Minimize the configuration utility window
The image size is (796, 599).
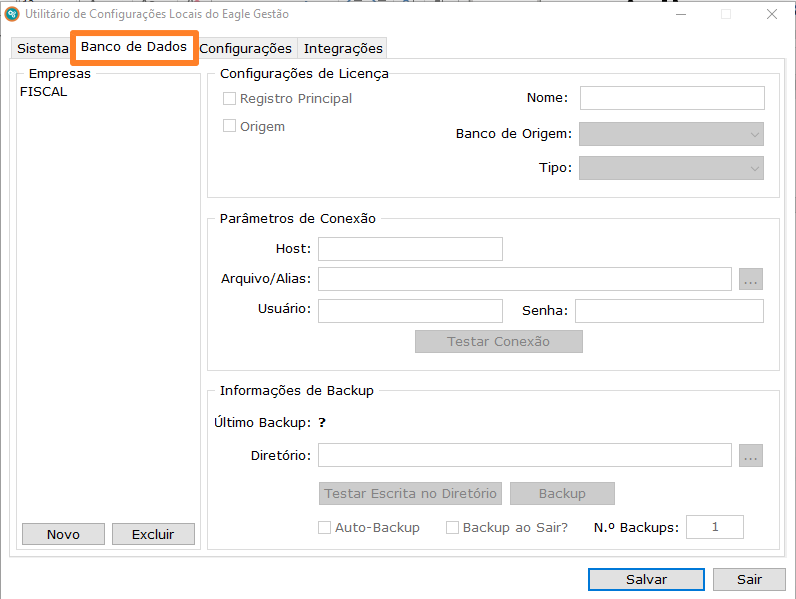680,14
